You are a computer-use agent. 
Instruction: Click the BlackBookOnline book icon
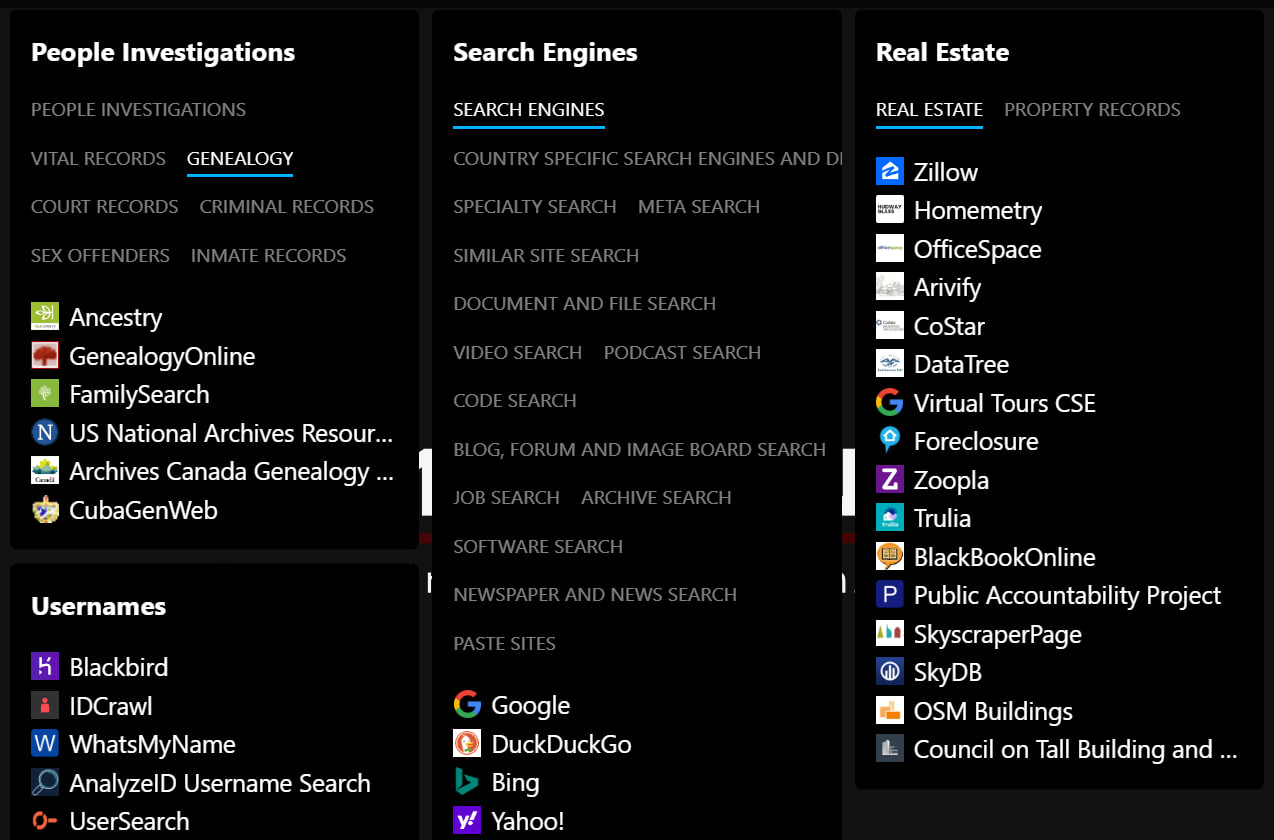pos(890,557)
